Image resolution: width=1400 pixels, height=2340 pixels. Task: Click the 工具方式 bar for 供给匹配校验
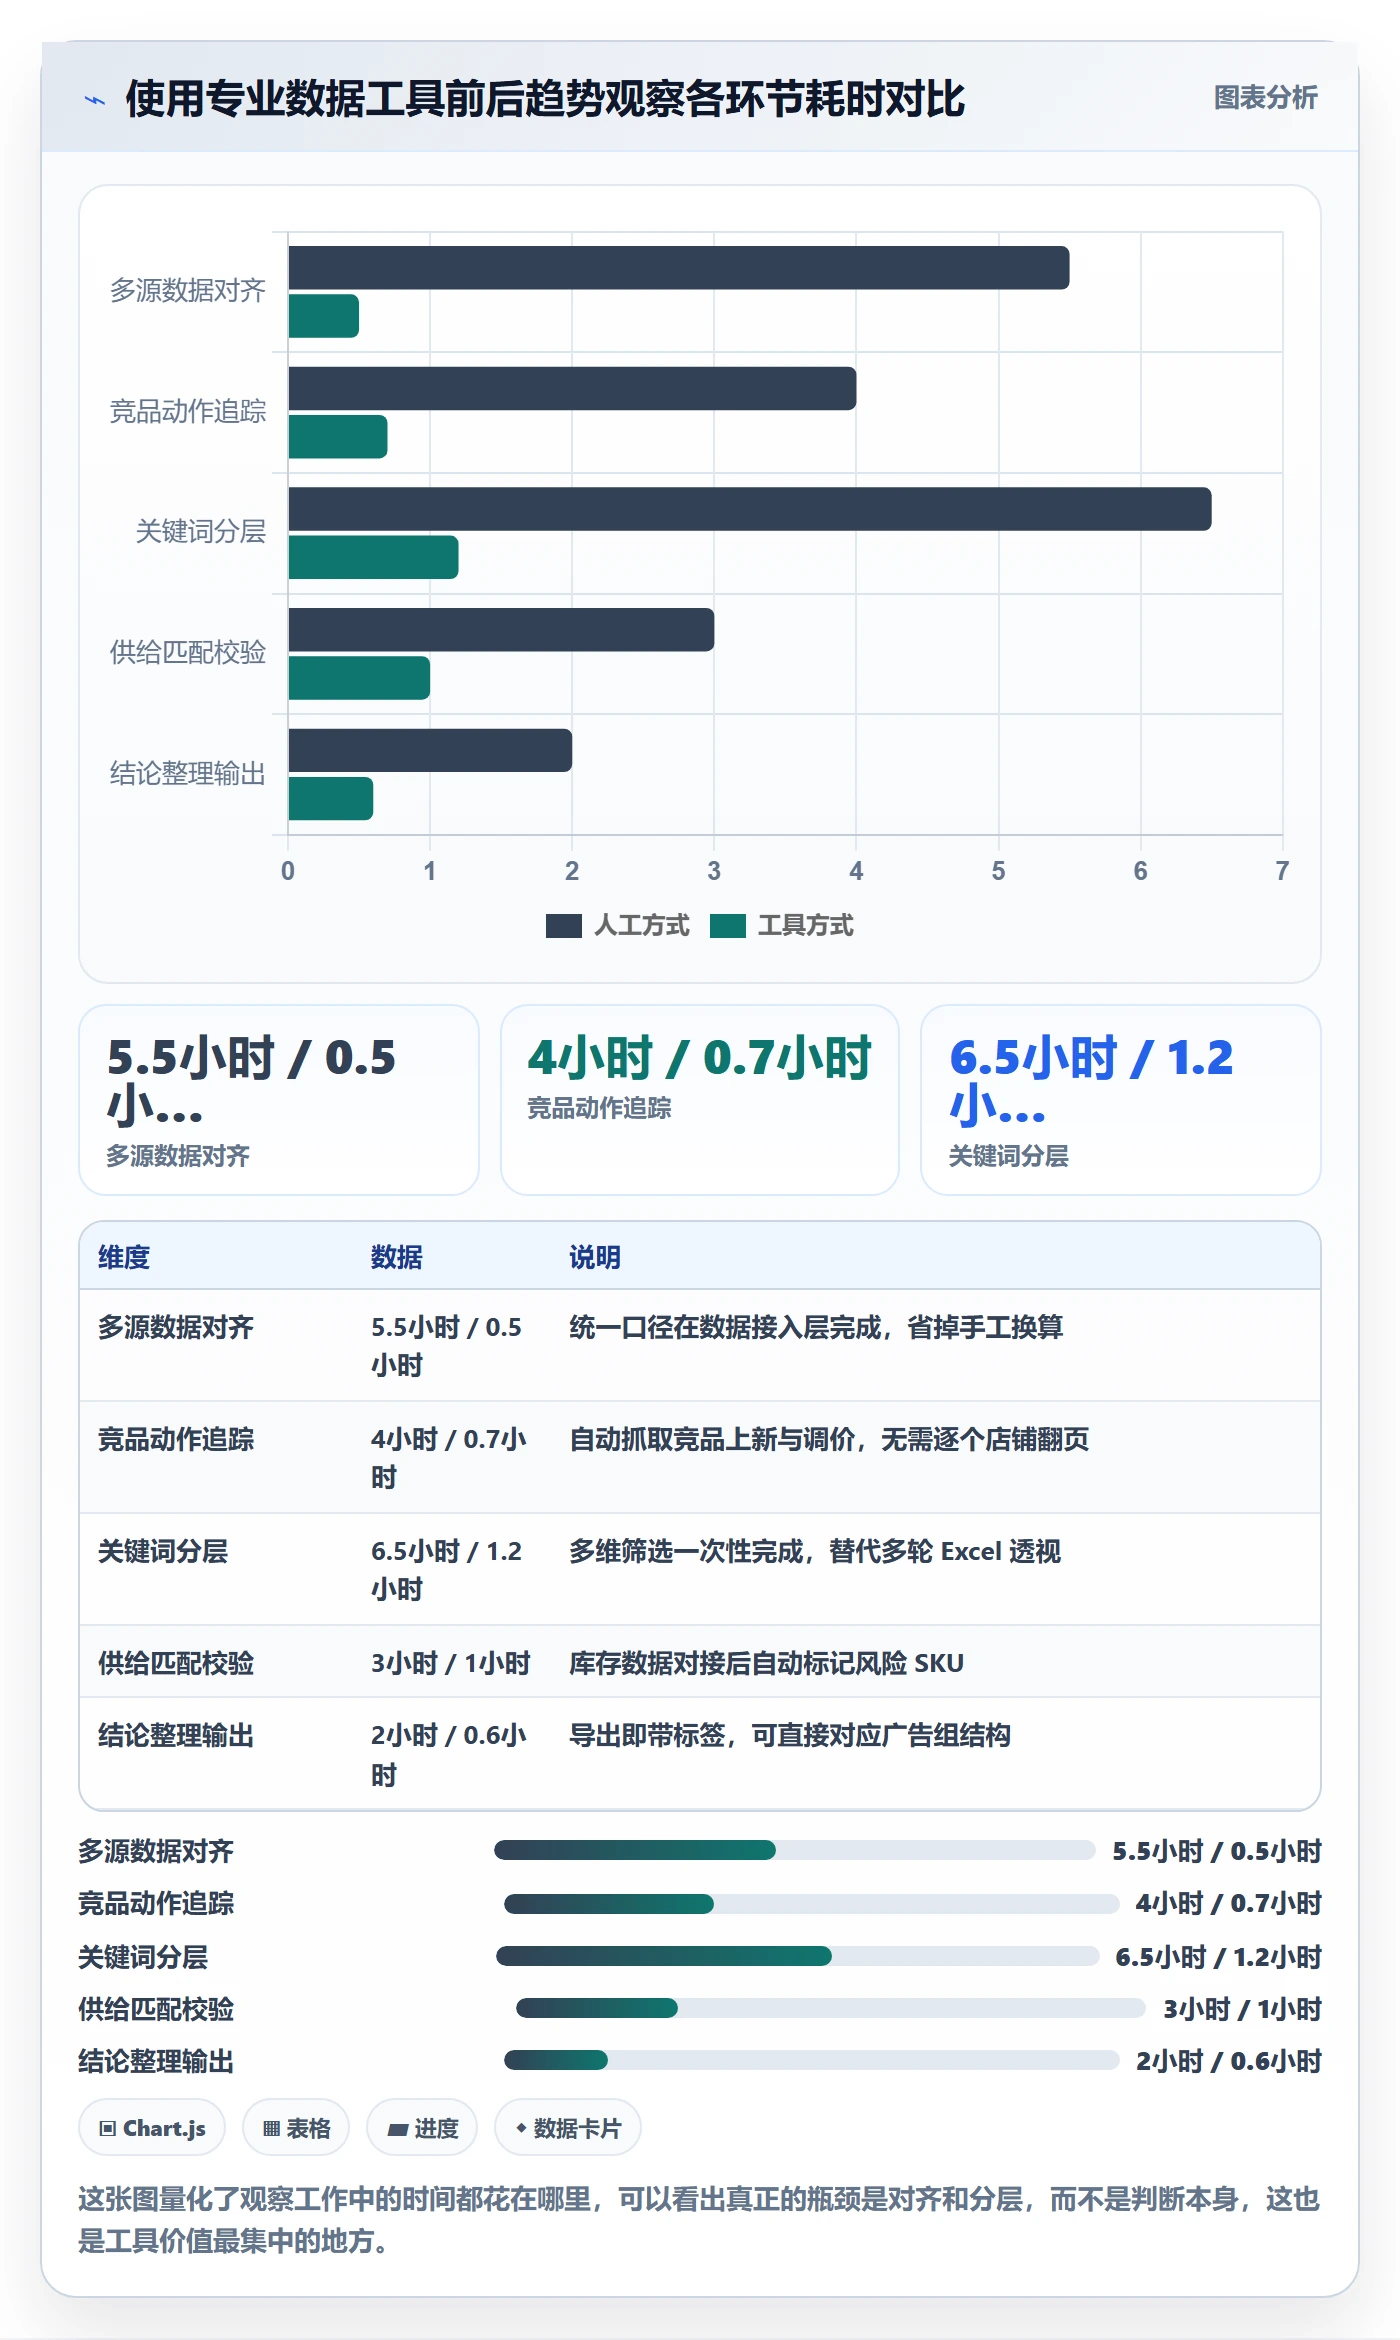[x=359, y=678]
